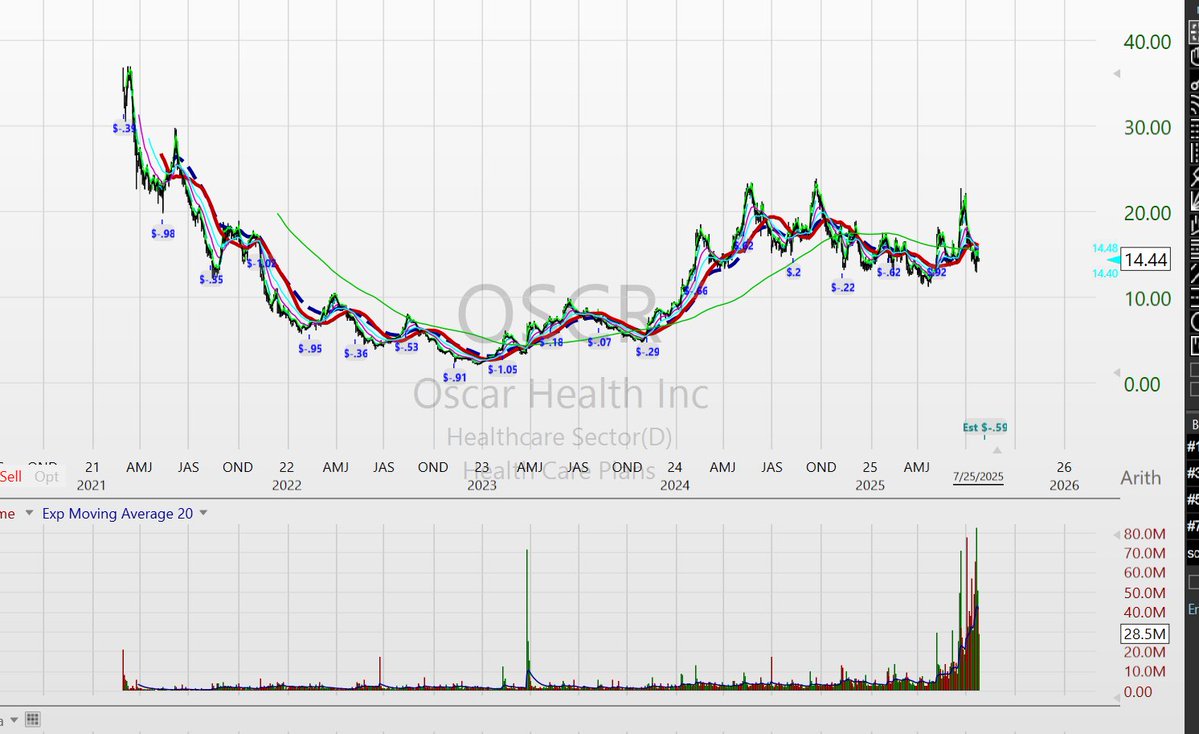
Task: Click the $-.36 earnings marker
Action: coord(356,353)
